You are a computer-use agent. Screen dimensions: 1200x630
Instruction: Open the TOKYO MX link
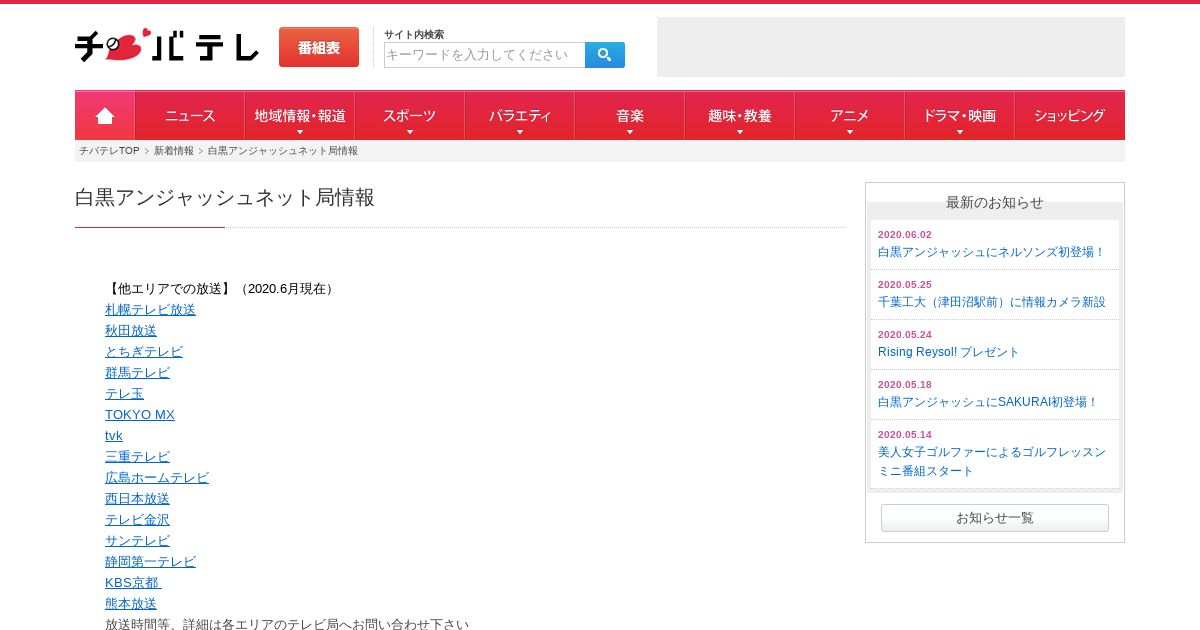point(140,415)
